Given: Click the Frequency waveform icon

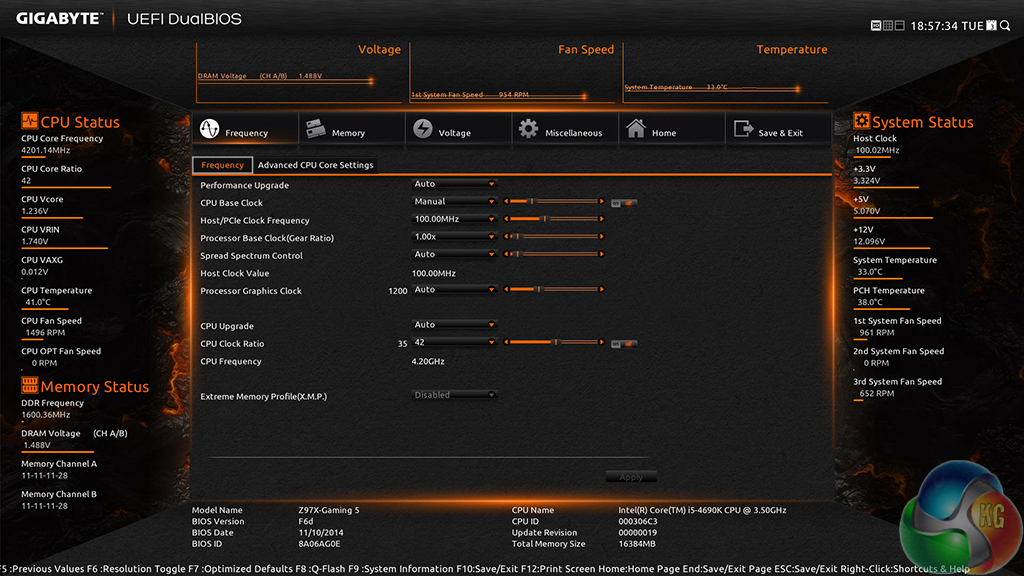Looking at the screenshot, I should click(209, 130).
